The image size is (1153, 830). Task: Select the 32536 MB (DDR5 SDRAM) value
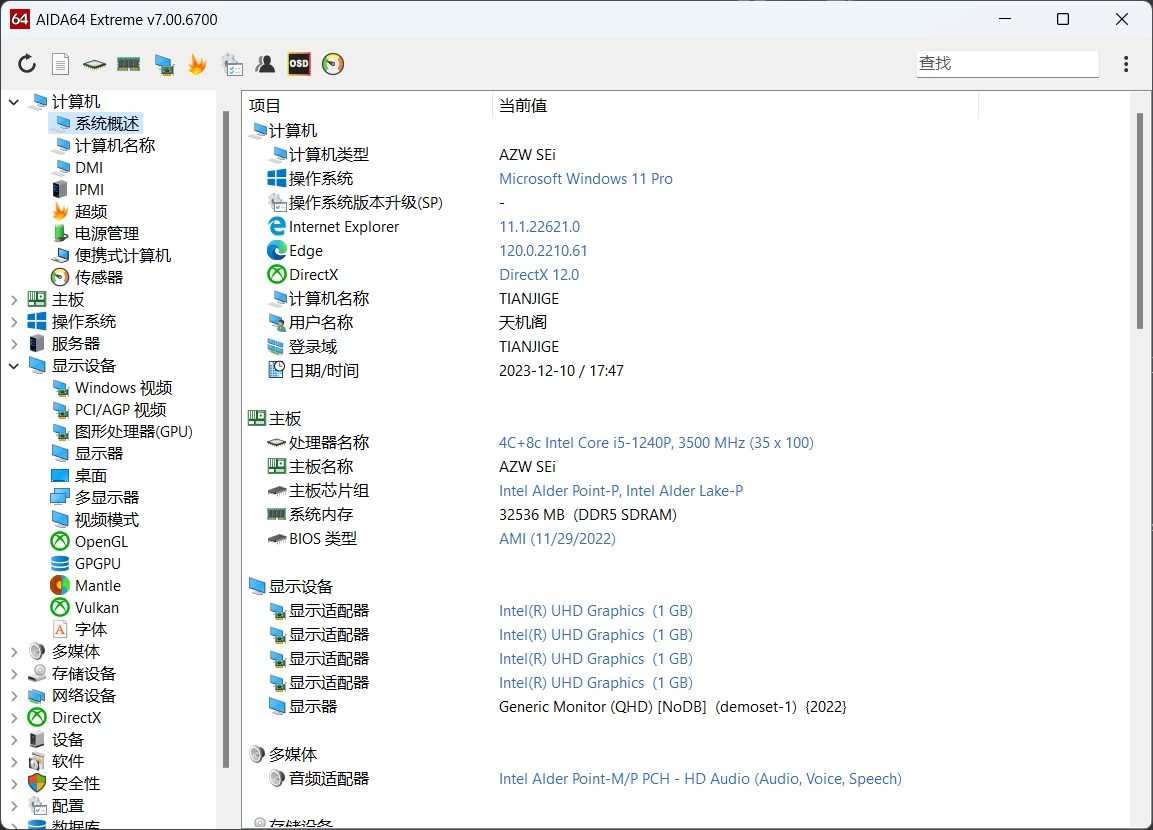(x=588, y=515)
